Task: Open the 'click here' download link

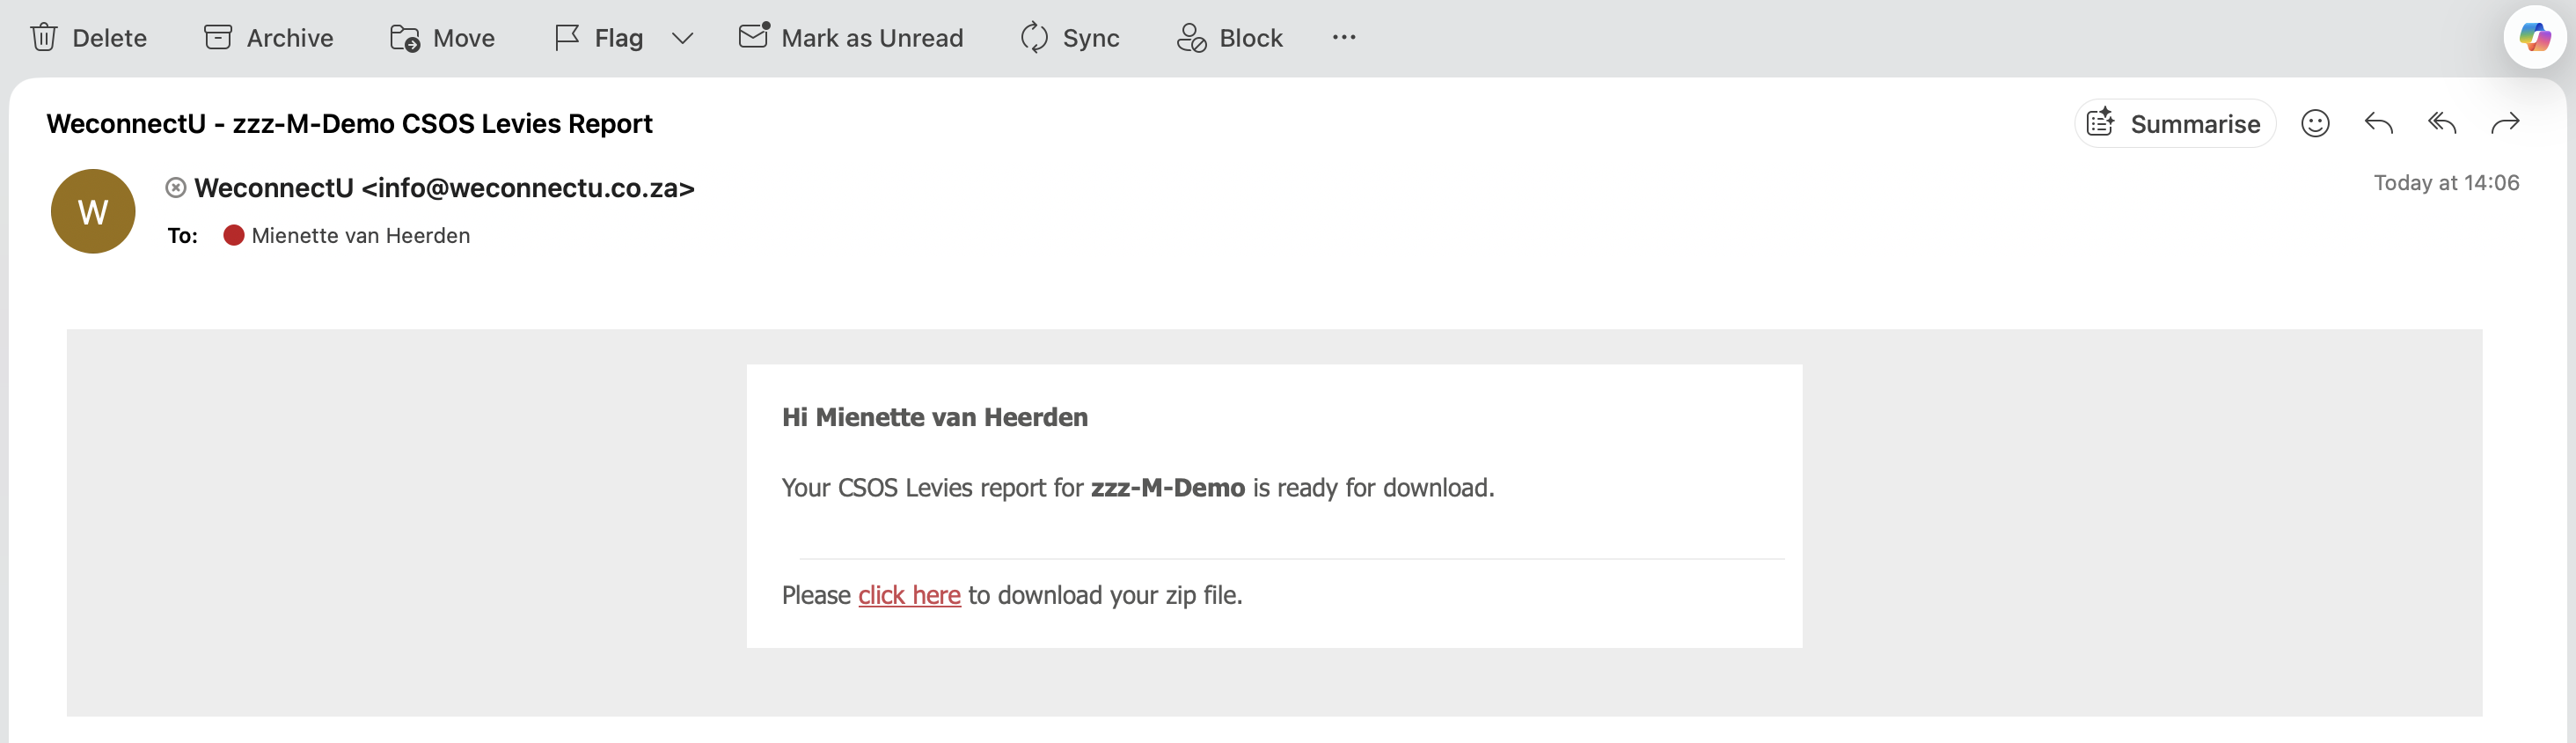Action: [x=909, y=595]
